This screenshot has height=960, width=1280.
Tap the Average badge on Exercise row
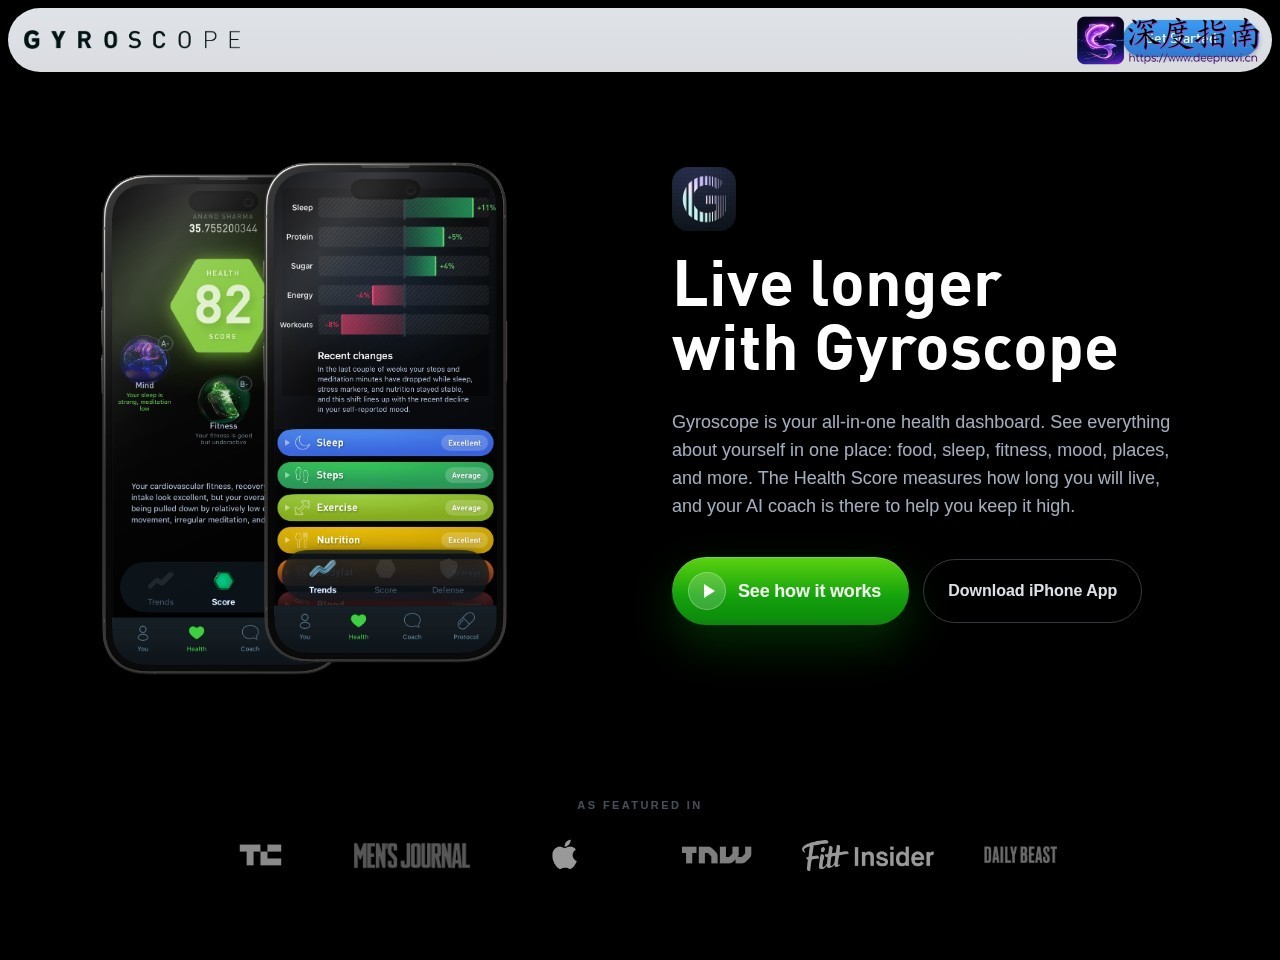pyautogui.click(x=466, y=507)
